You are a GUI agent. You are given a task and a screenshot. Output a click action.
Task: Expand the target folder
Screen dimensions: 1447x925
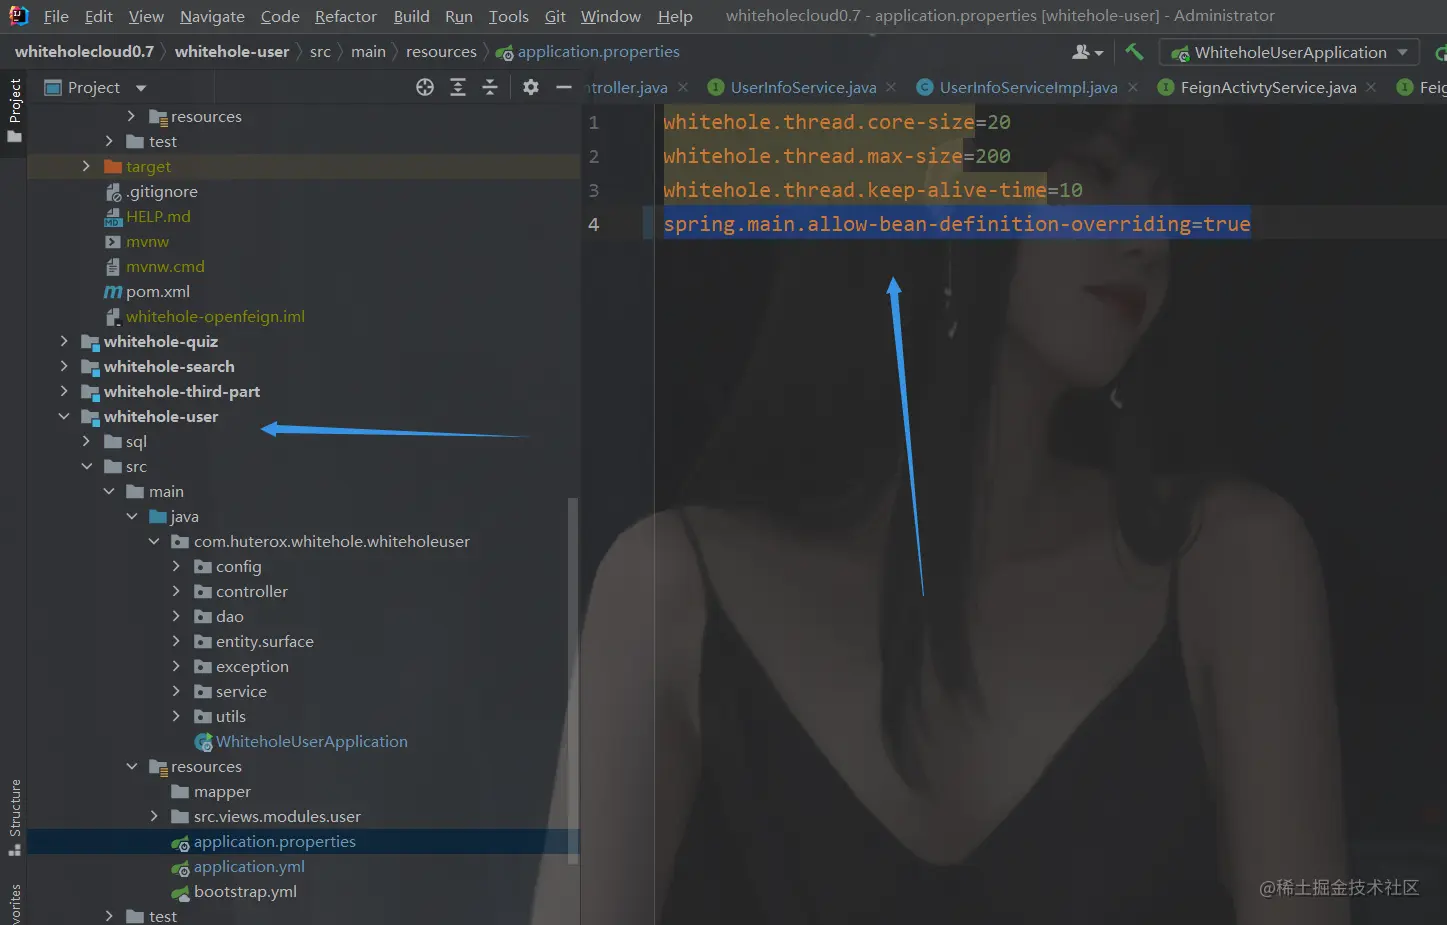click(x=86, y=166)
